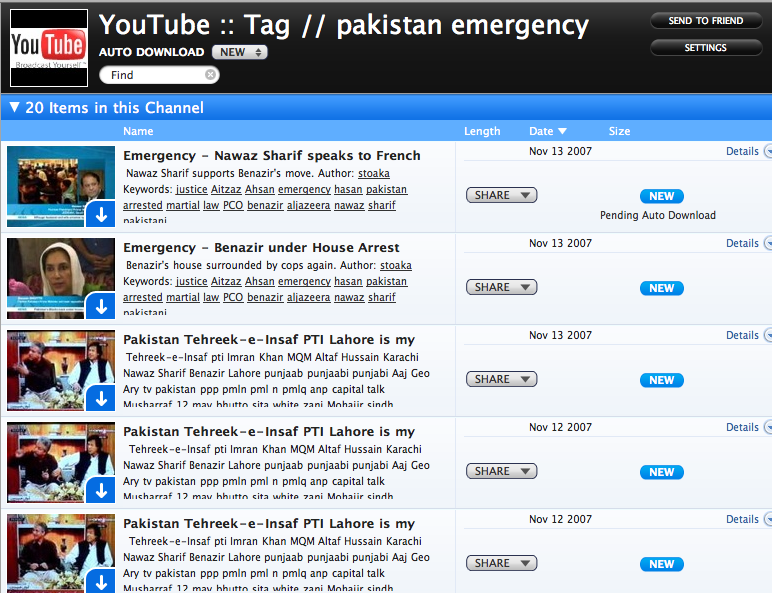This screenshot has width=772, height=593.
Task: Click into the Find search field
Action: coord(155,75)
